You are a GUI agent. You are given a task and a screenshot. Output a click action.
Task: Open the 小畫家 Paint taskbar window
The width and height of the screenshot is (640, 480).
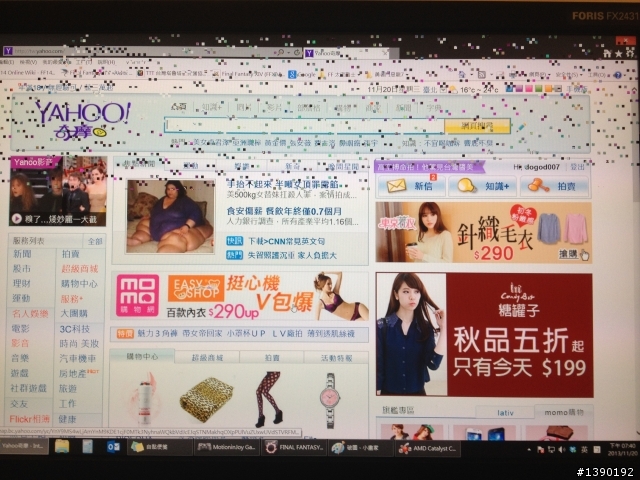coord(361,448)
